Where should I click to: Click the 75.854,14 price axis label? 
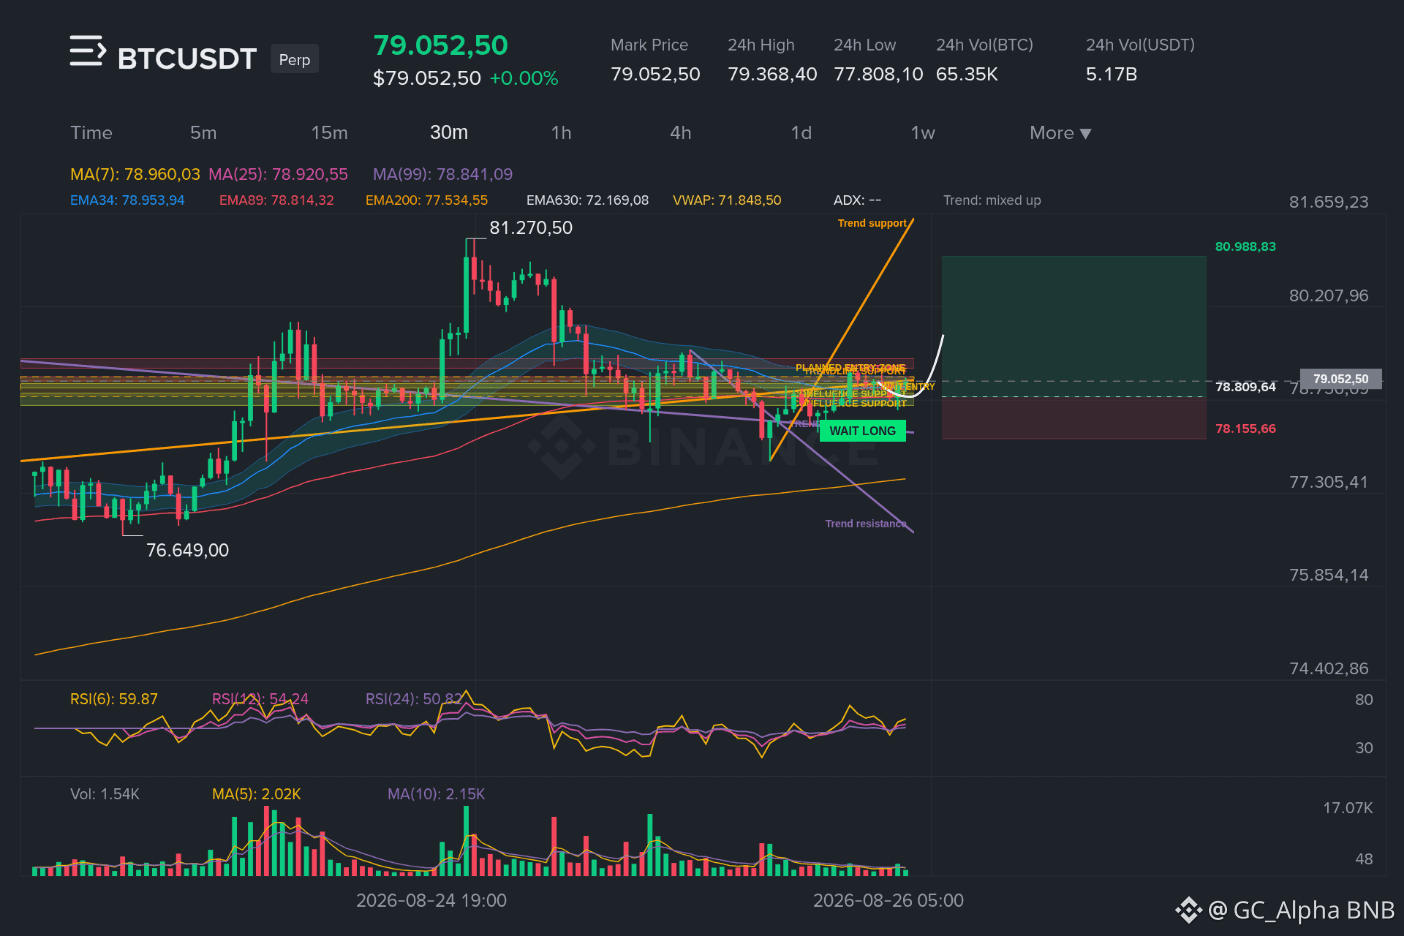coord(1329,575)
